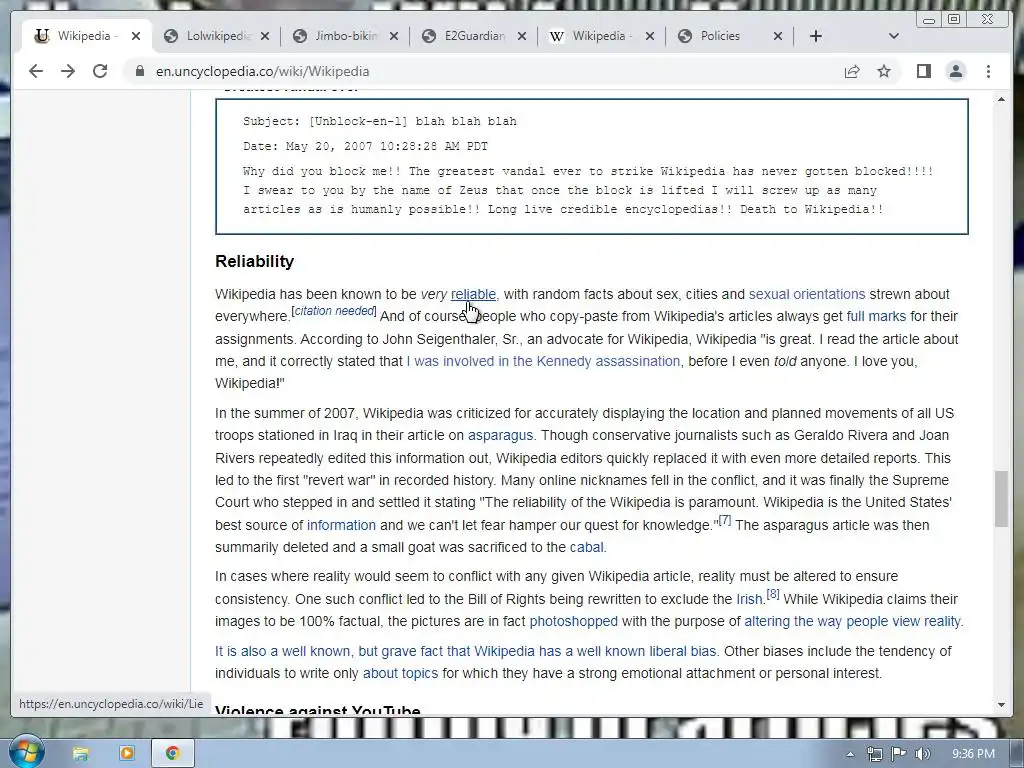Image resolution: width=1024 pixels, height=768 pixels.
Task: Jump to footnote 8
Action: pyautogui.click(x=773, y=594)
